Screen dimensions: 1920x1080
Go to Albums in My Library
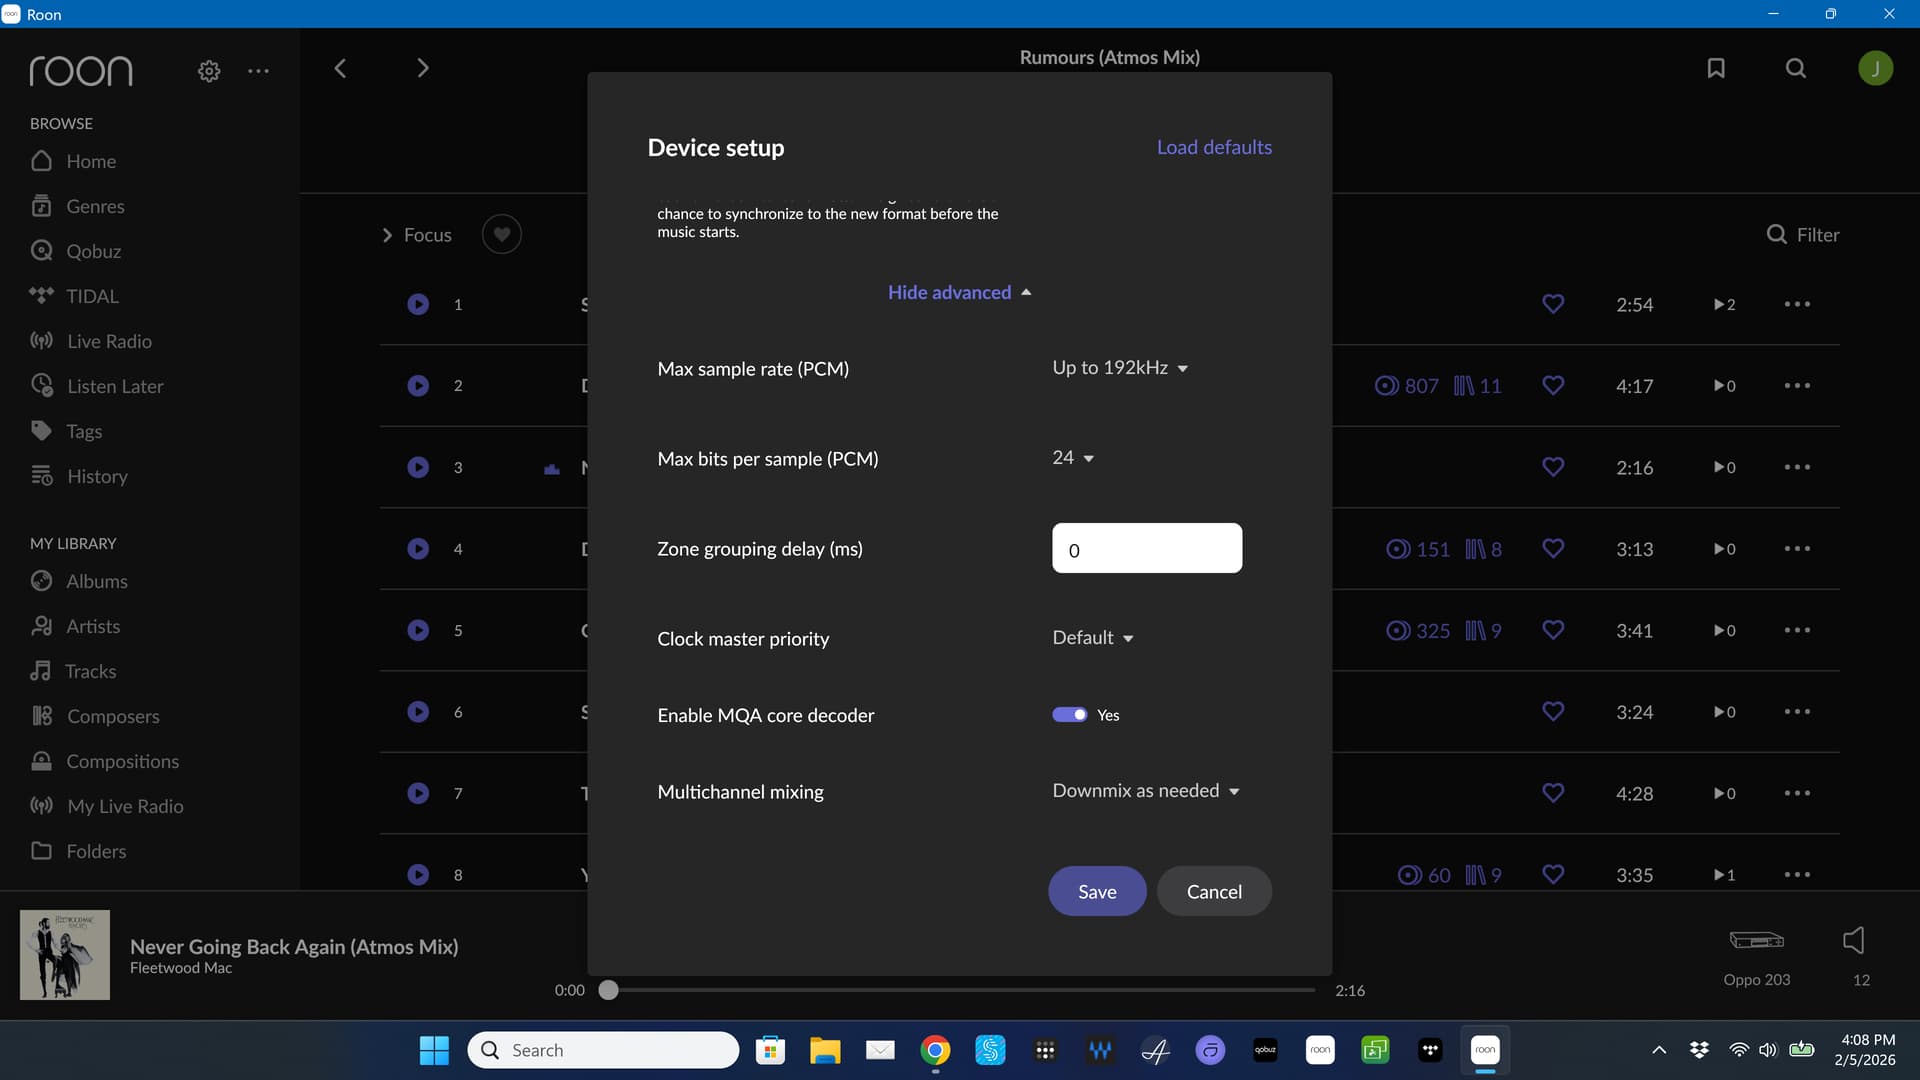coord(96,581)
